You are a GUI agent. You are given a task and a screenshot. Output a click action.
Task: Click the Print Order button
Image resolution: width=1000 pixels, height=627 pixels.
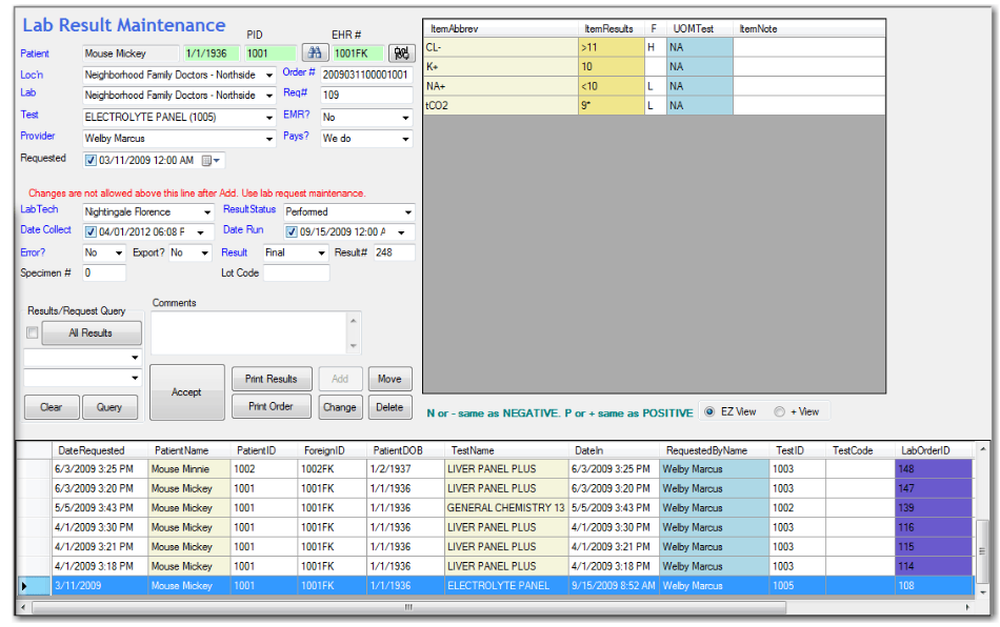click(x=272, y=406)
